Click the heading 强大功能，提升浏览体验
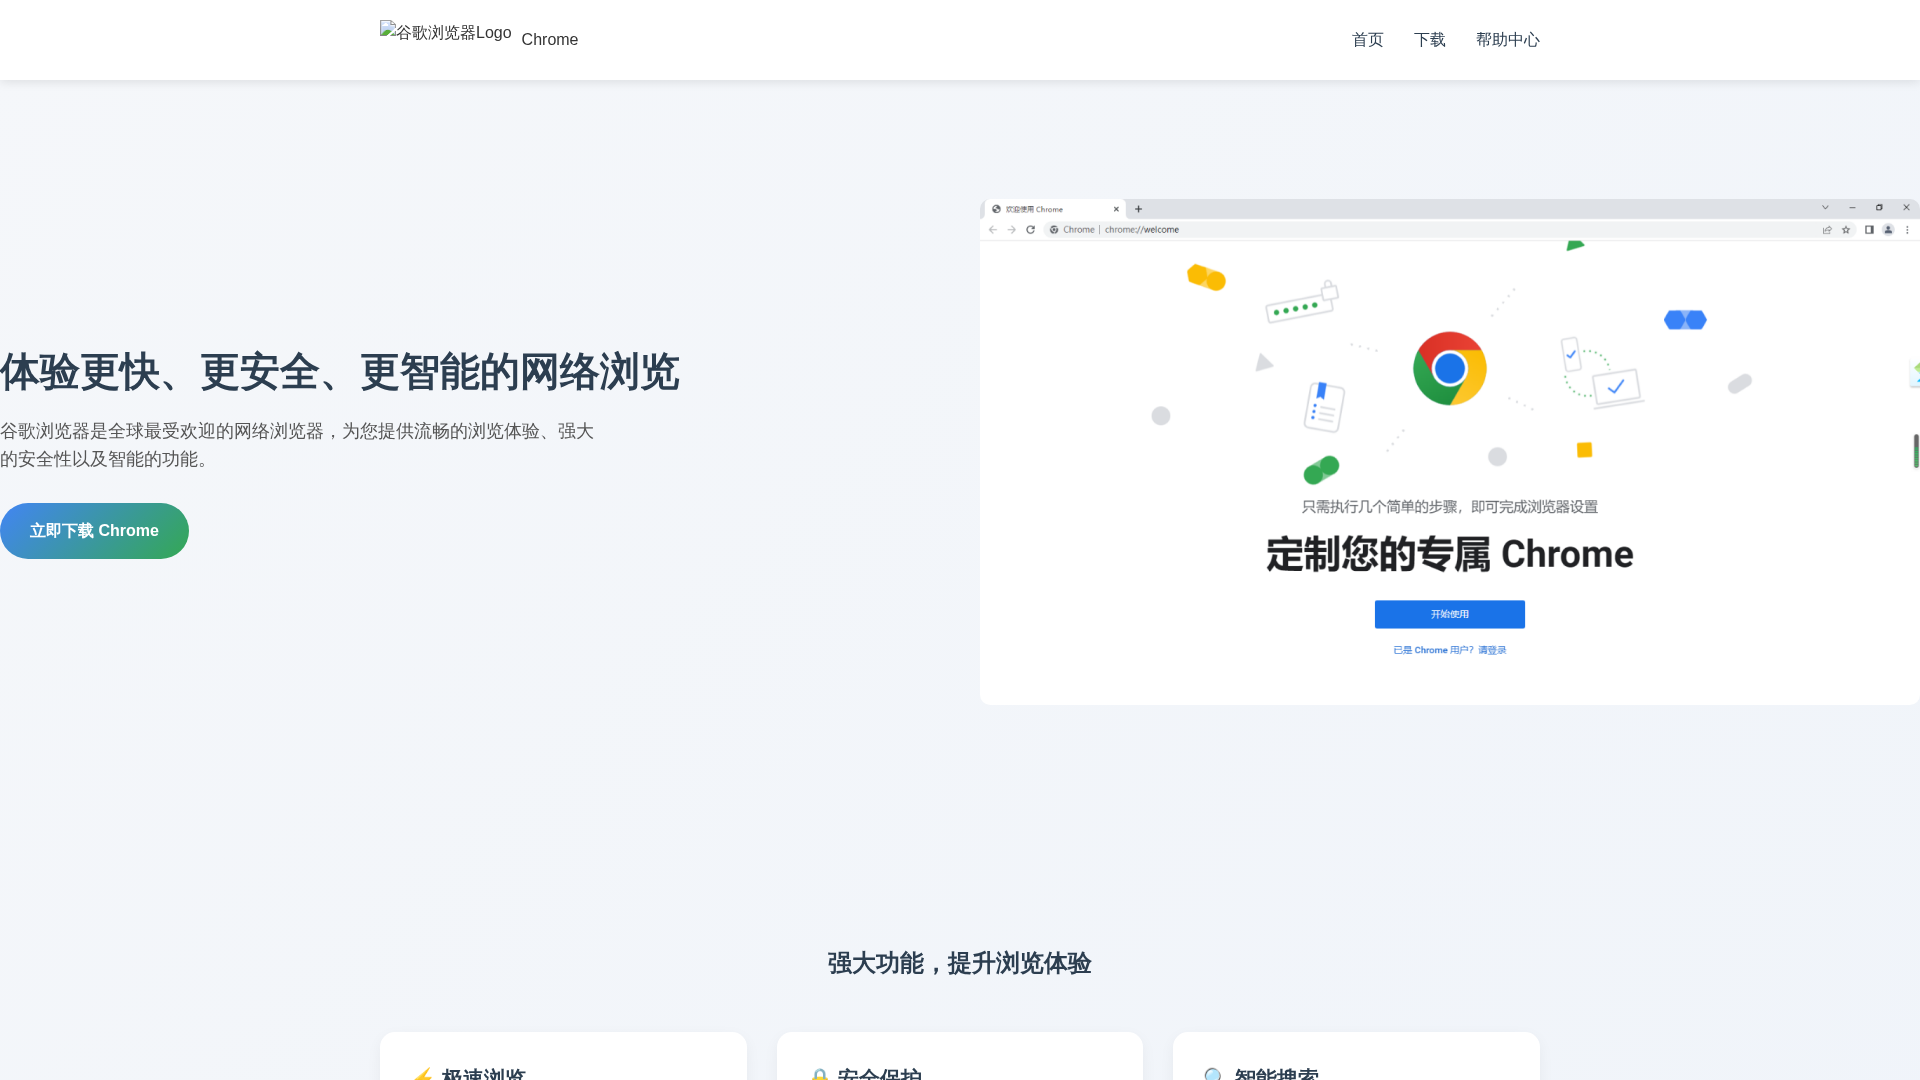Viewport: 1920px width, 1080px height. pyautogui.click(x=959, y=963)
